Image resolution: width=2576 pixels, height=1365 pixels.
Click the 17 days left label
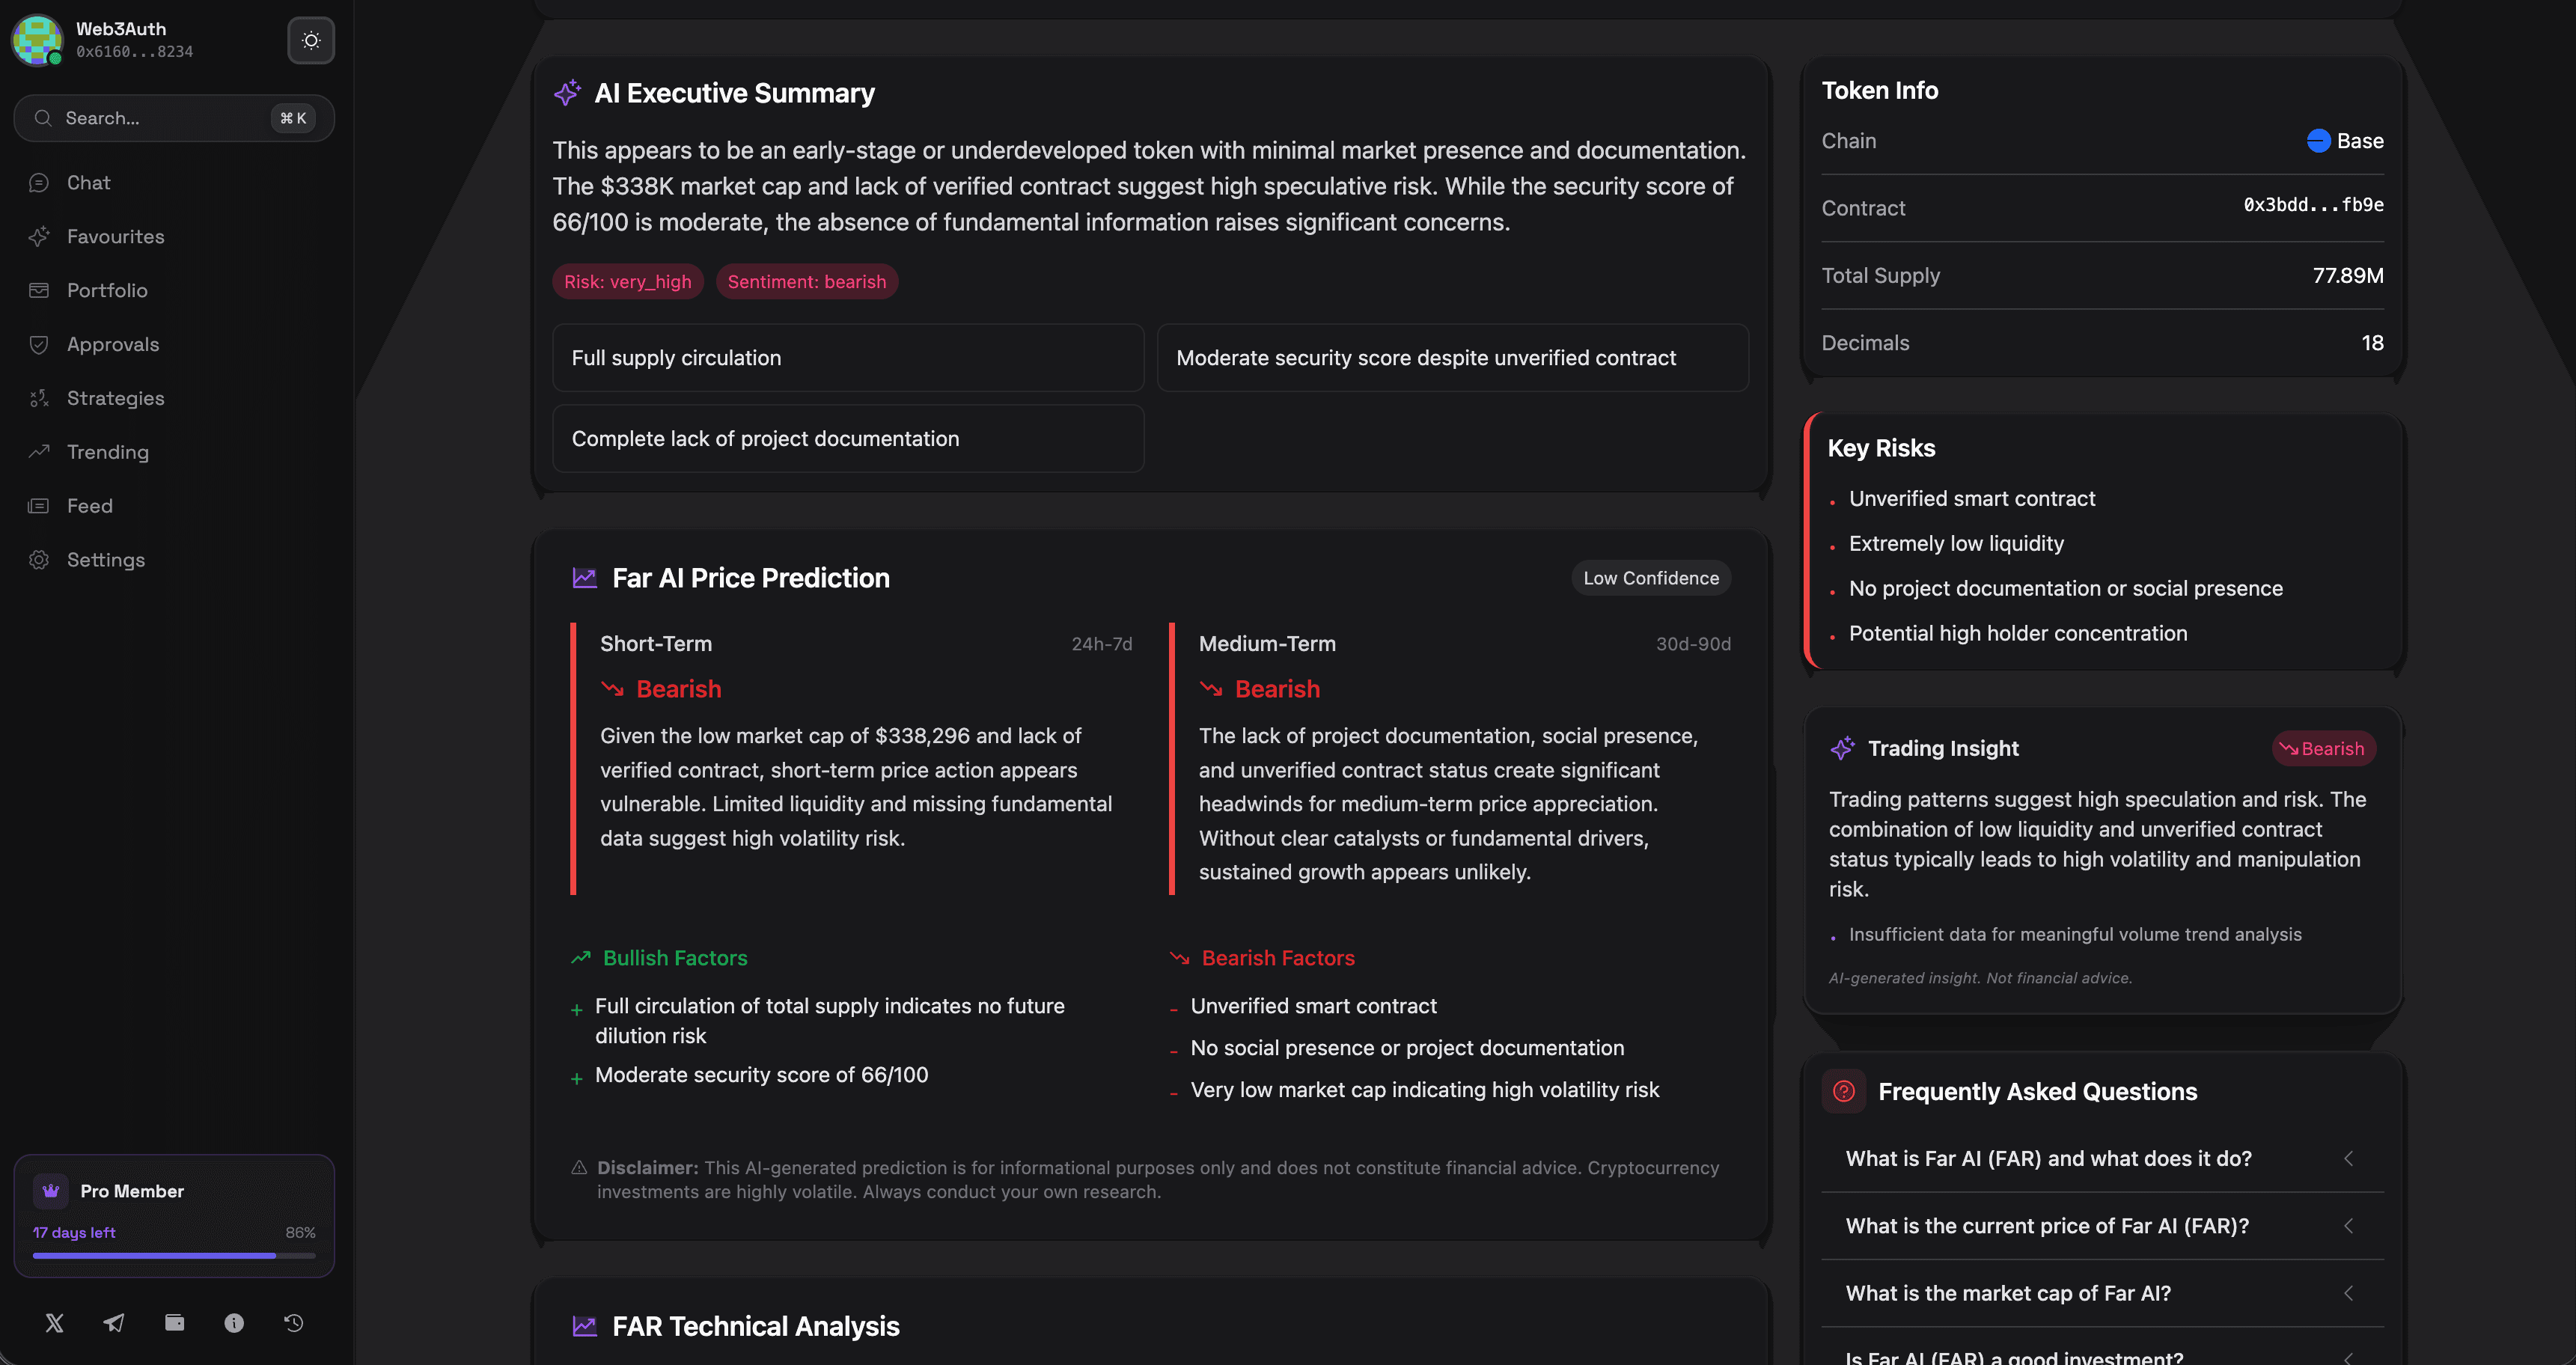74,1233
